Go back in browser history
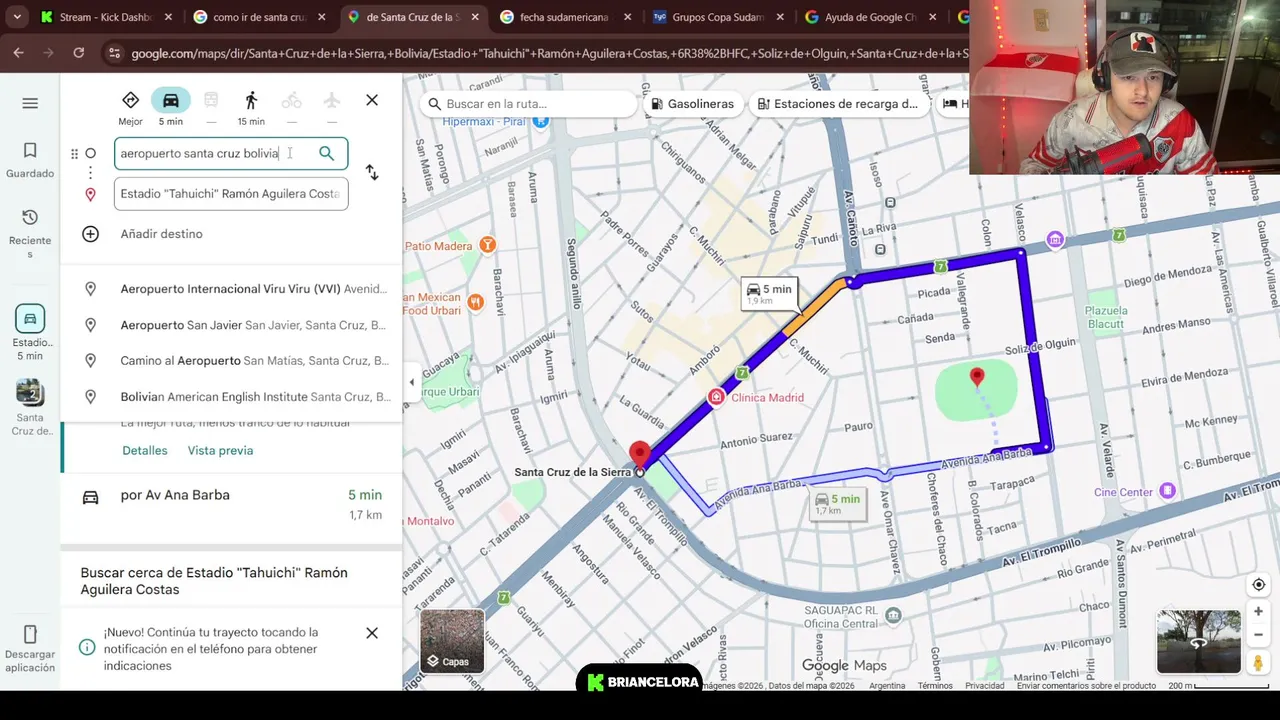Image resolution: width=1280 pixels, height=720 pixels. coord(18,53)
